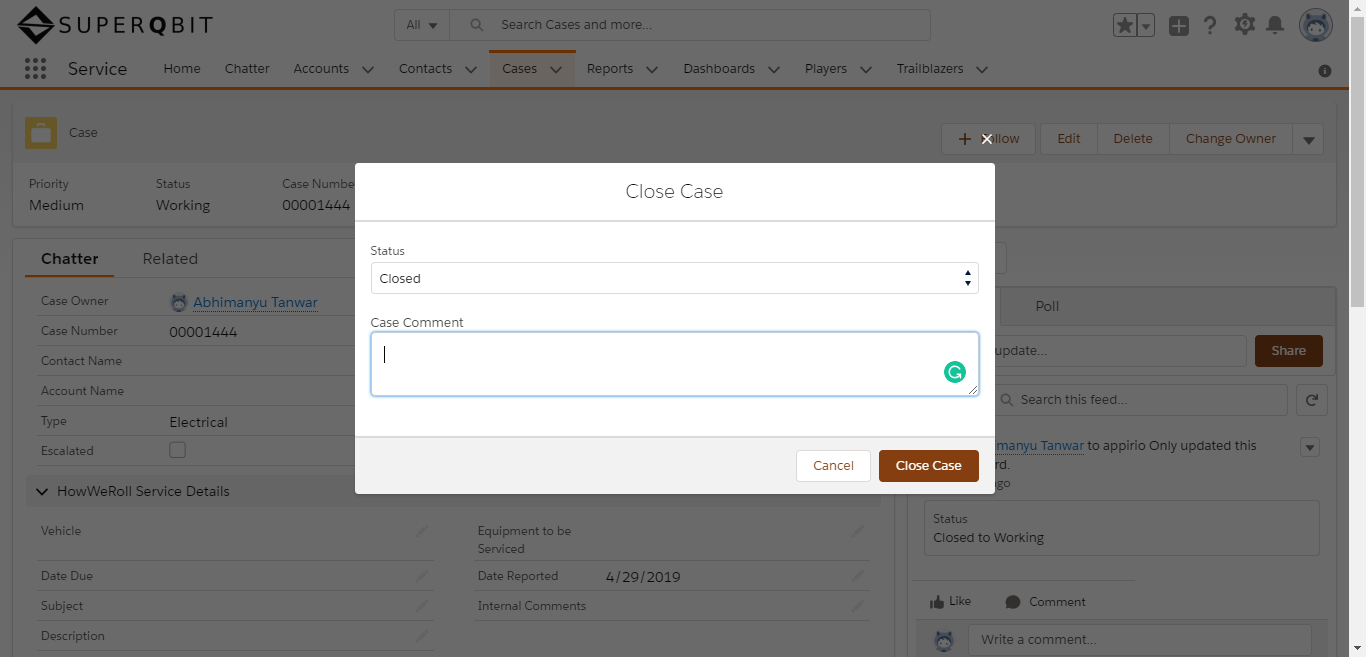Edit Internal Comments pencil icon
Viewport: 1366px width, 657px height.
(858, 606)
